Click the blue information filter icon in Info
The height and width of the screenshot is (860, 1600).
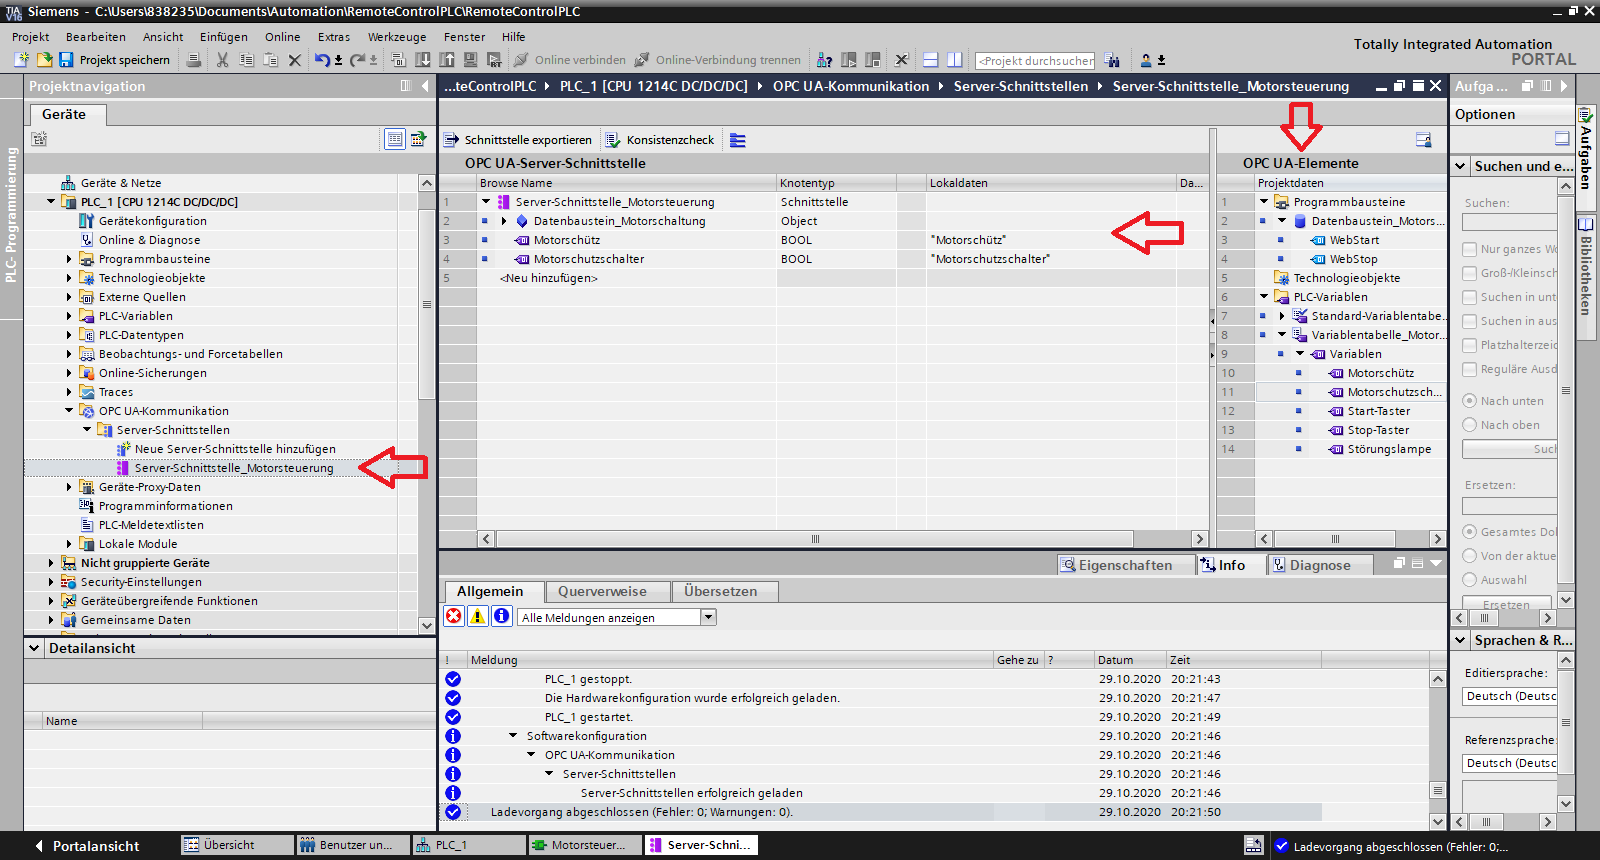click(502, 616)
